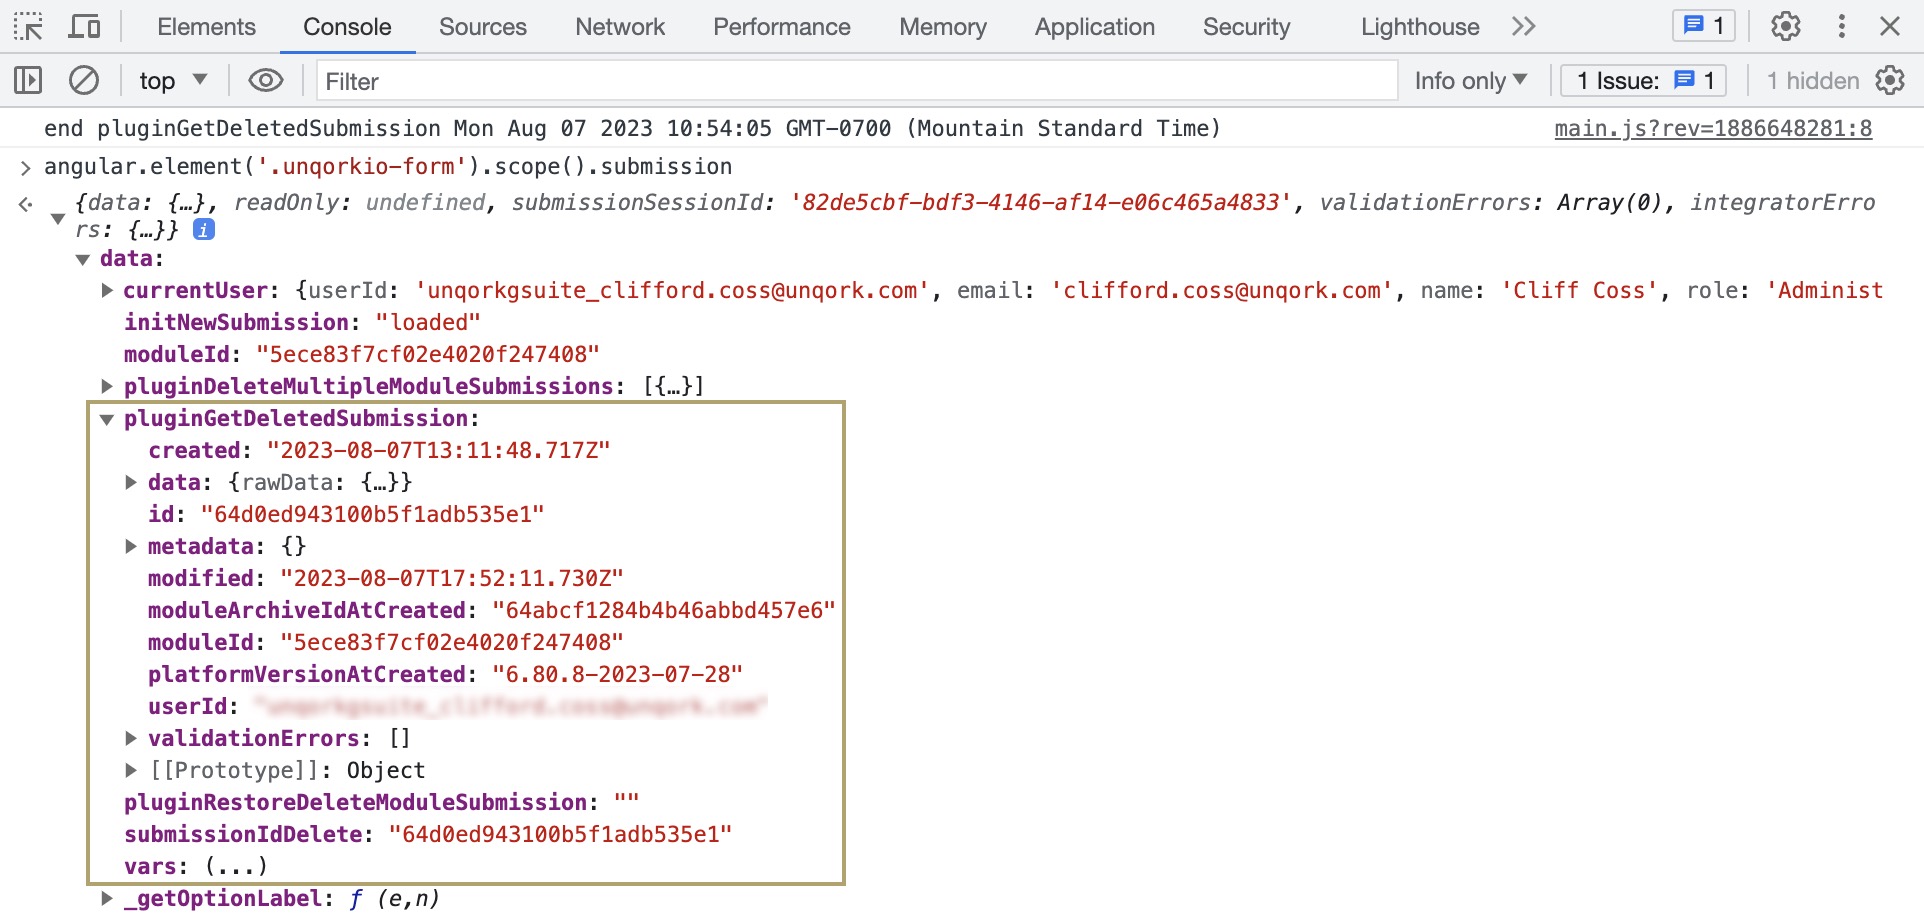Expand the data rawData node

[131, 482]
